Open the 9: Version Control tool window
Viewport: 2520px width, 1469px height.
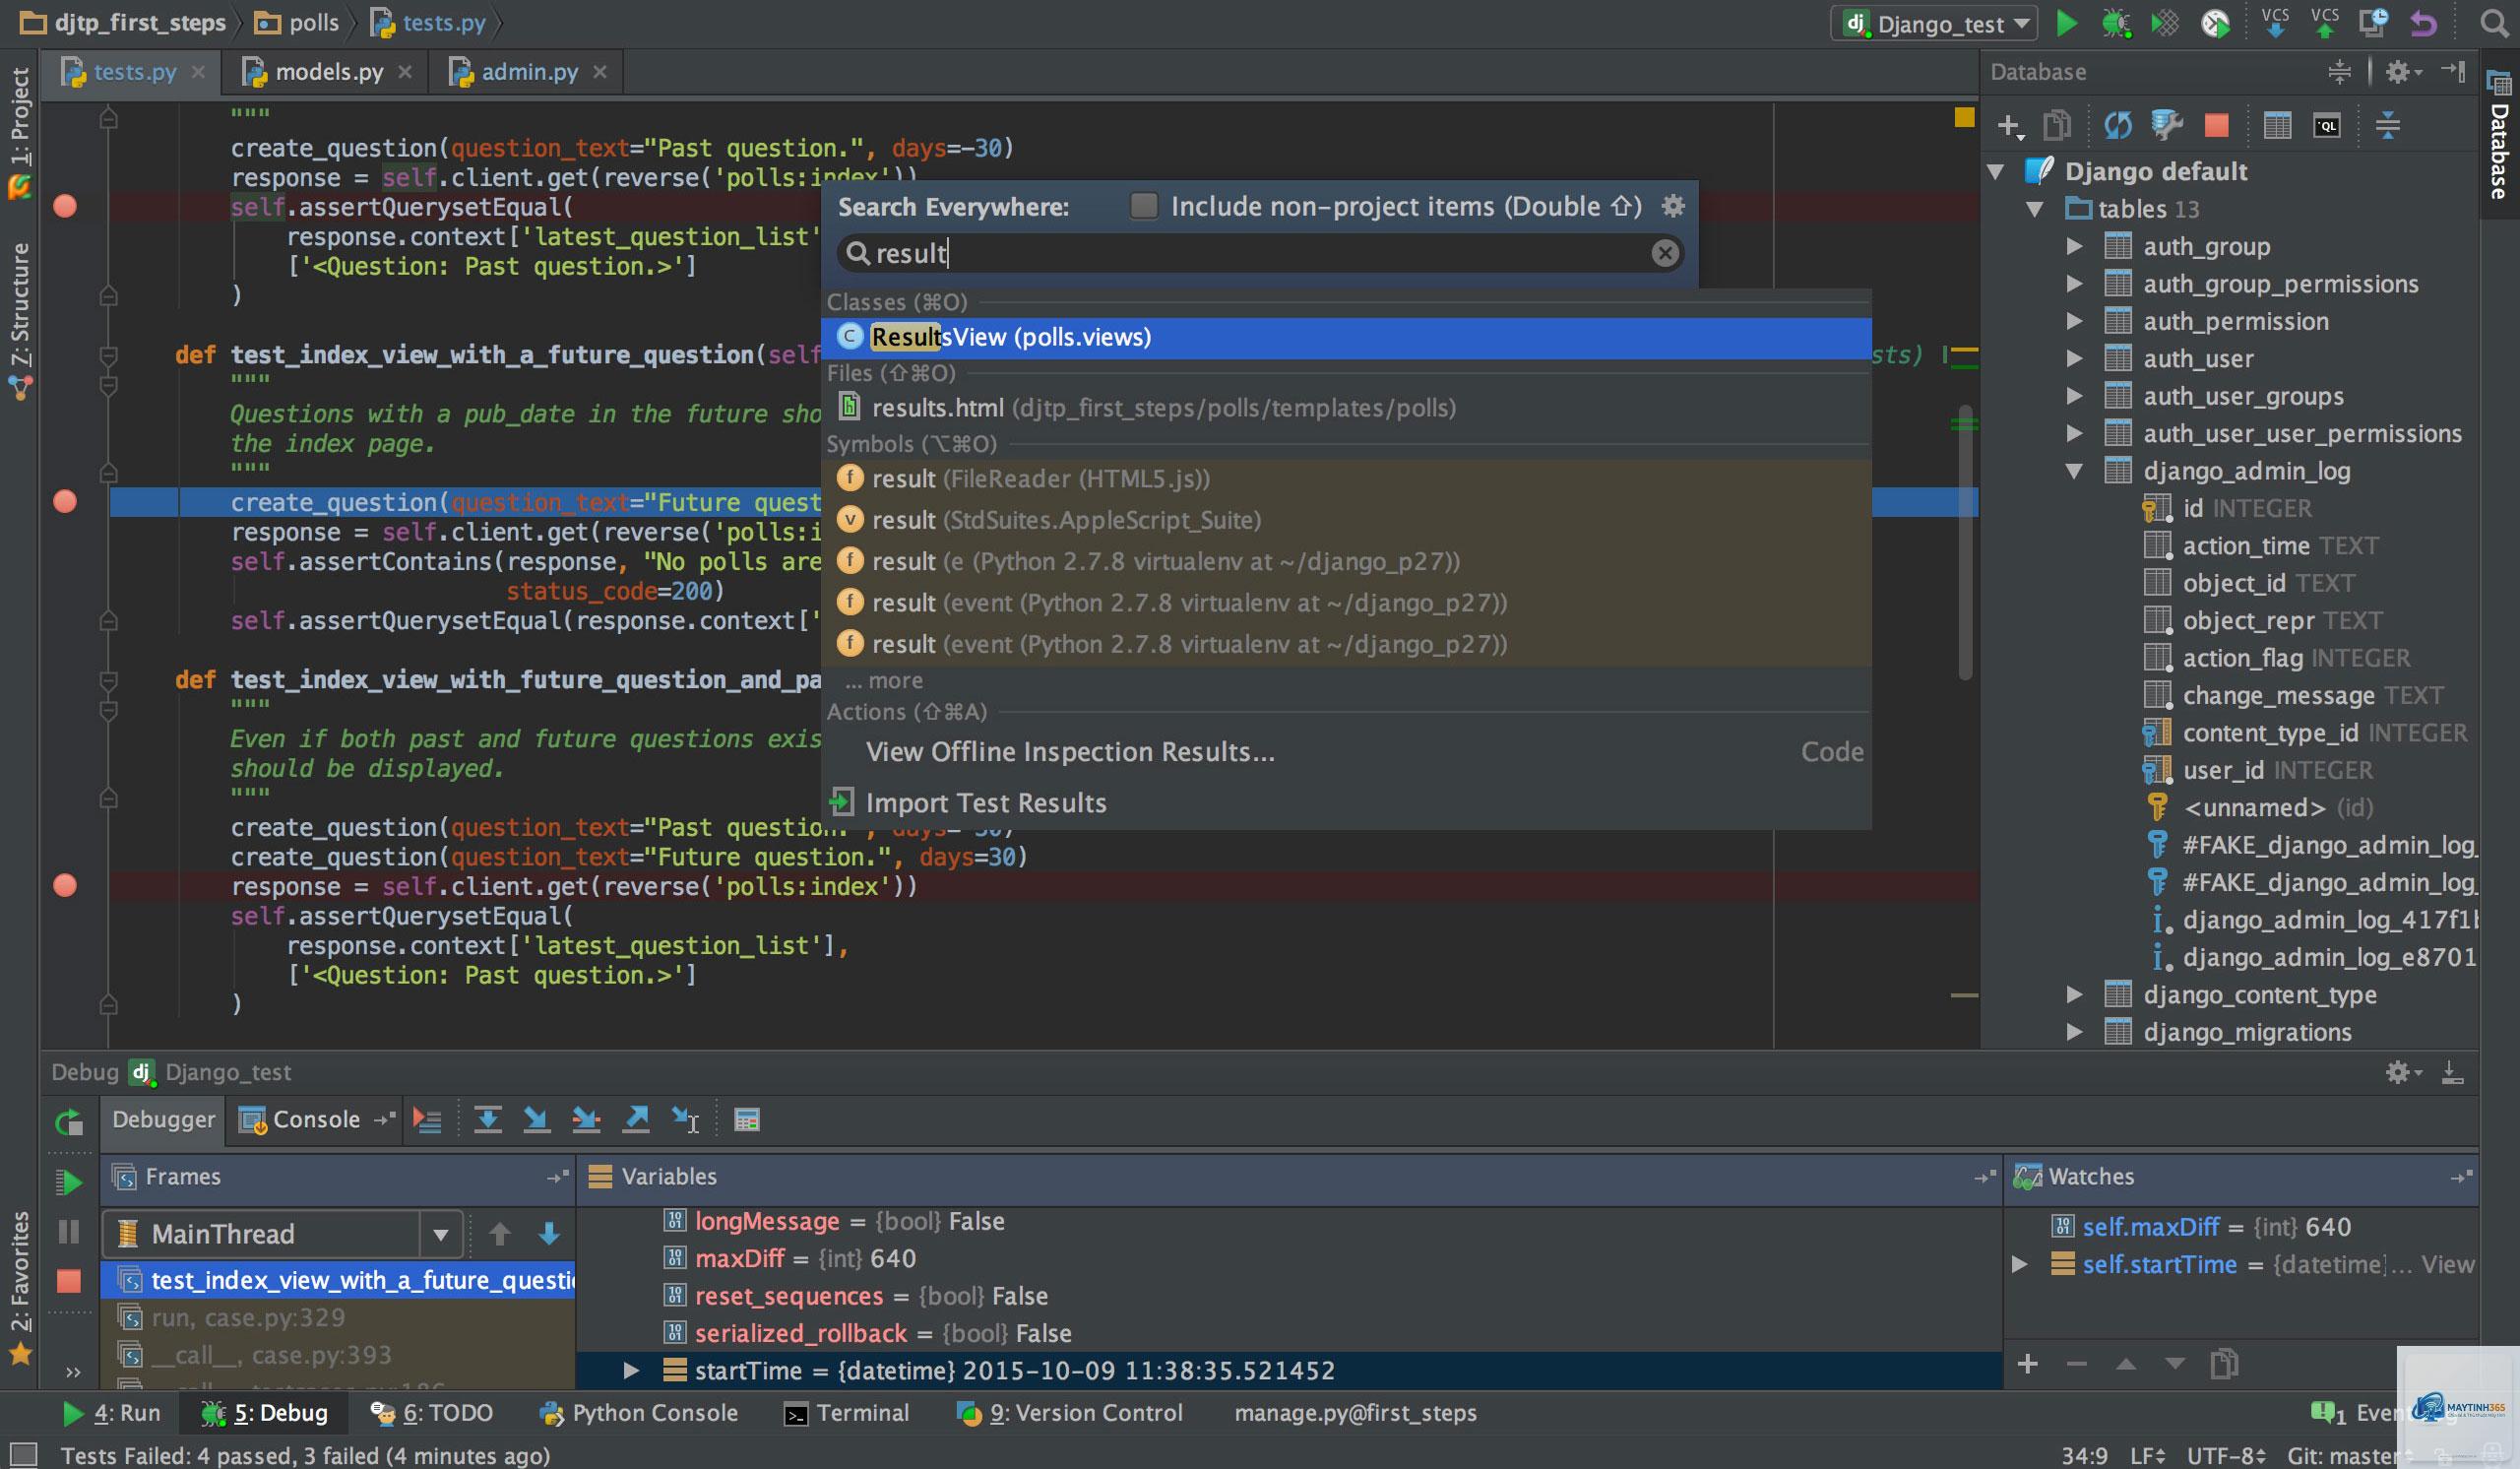point(1069,1413)
